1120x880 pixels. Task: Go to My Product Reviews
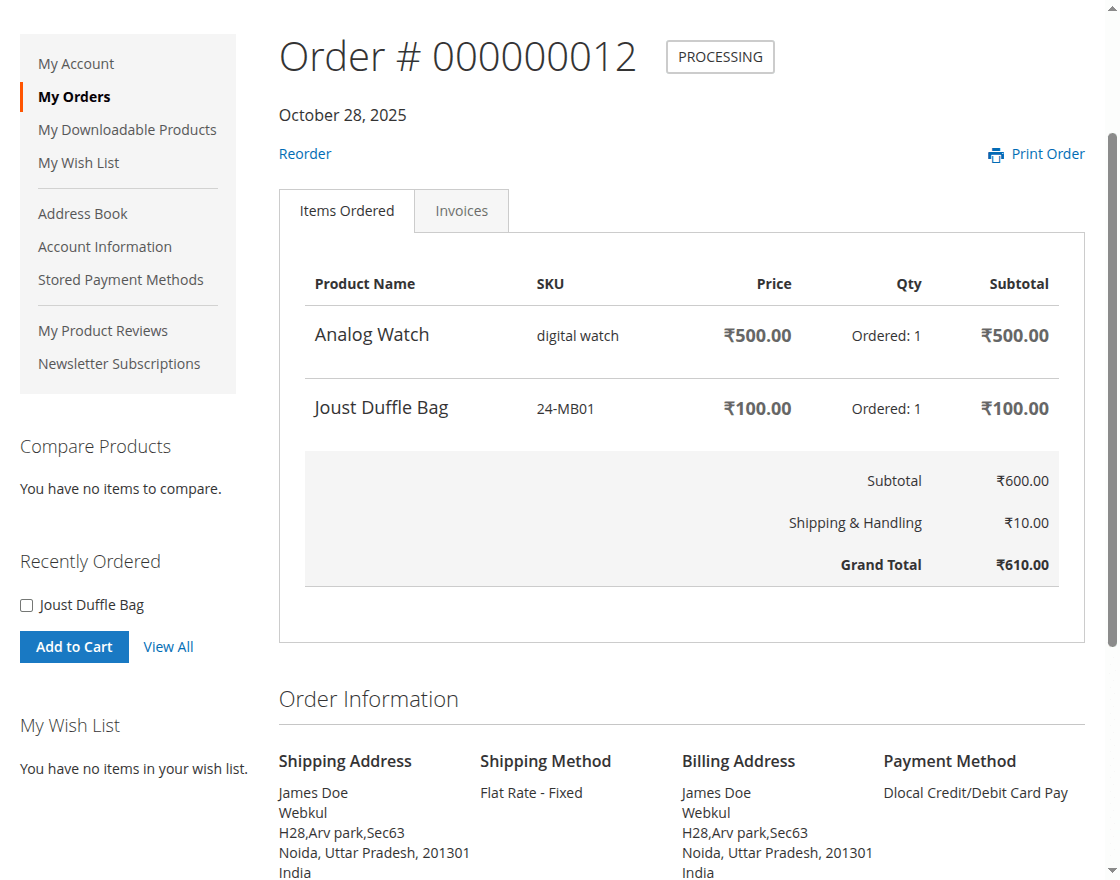[103, 330]
